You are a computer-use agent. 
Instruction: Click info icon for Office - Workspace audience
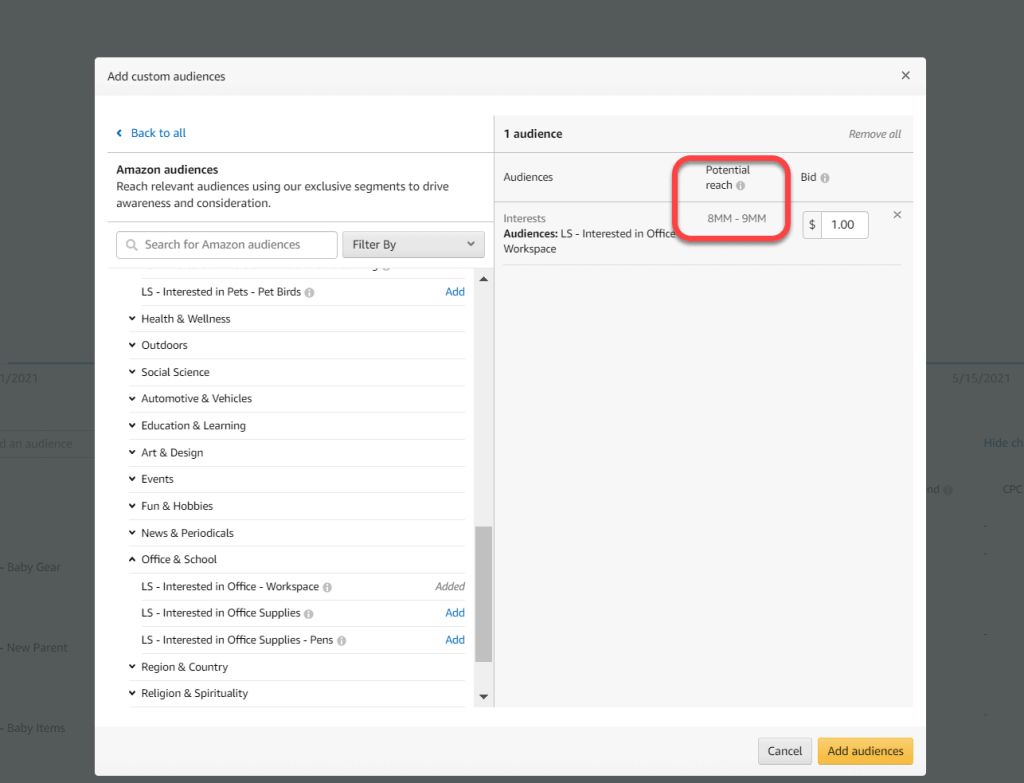pos(327,587)
